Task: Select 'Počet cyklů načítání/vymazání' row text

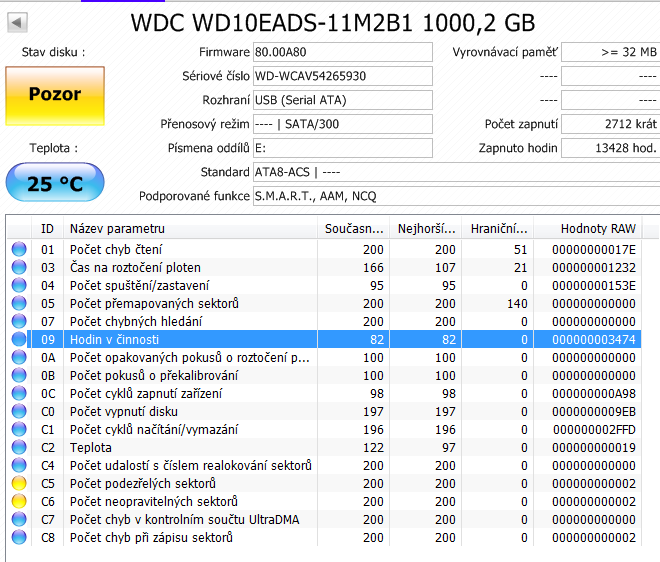Action: coord(154,430)
